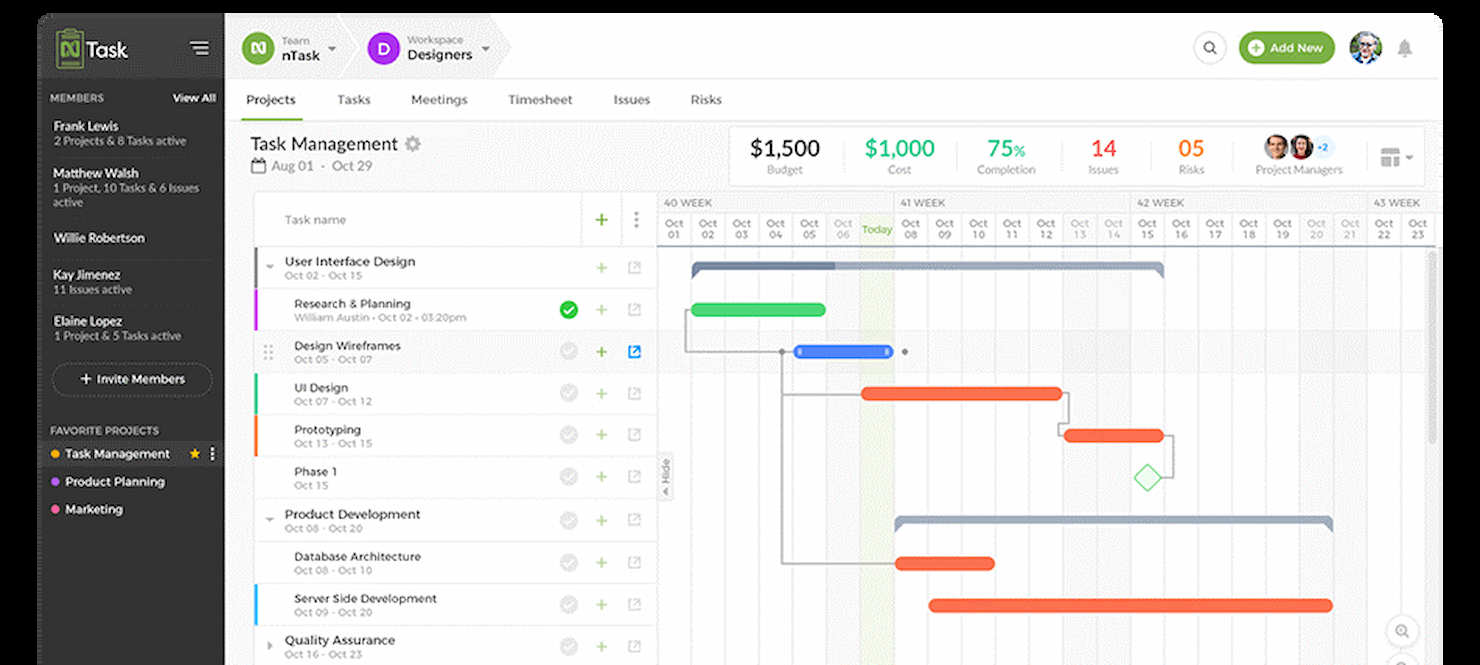Open the Timesheet tab
1480x665 pixels.
tap(540, 100)
